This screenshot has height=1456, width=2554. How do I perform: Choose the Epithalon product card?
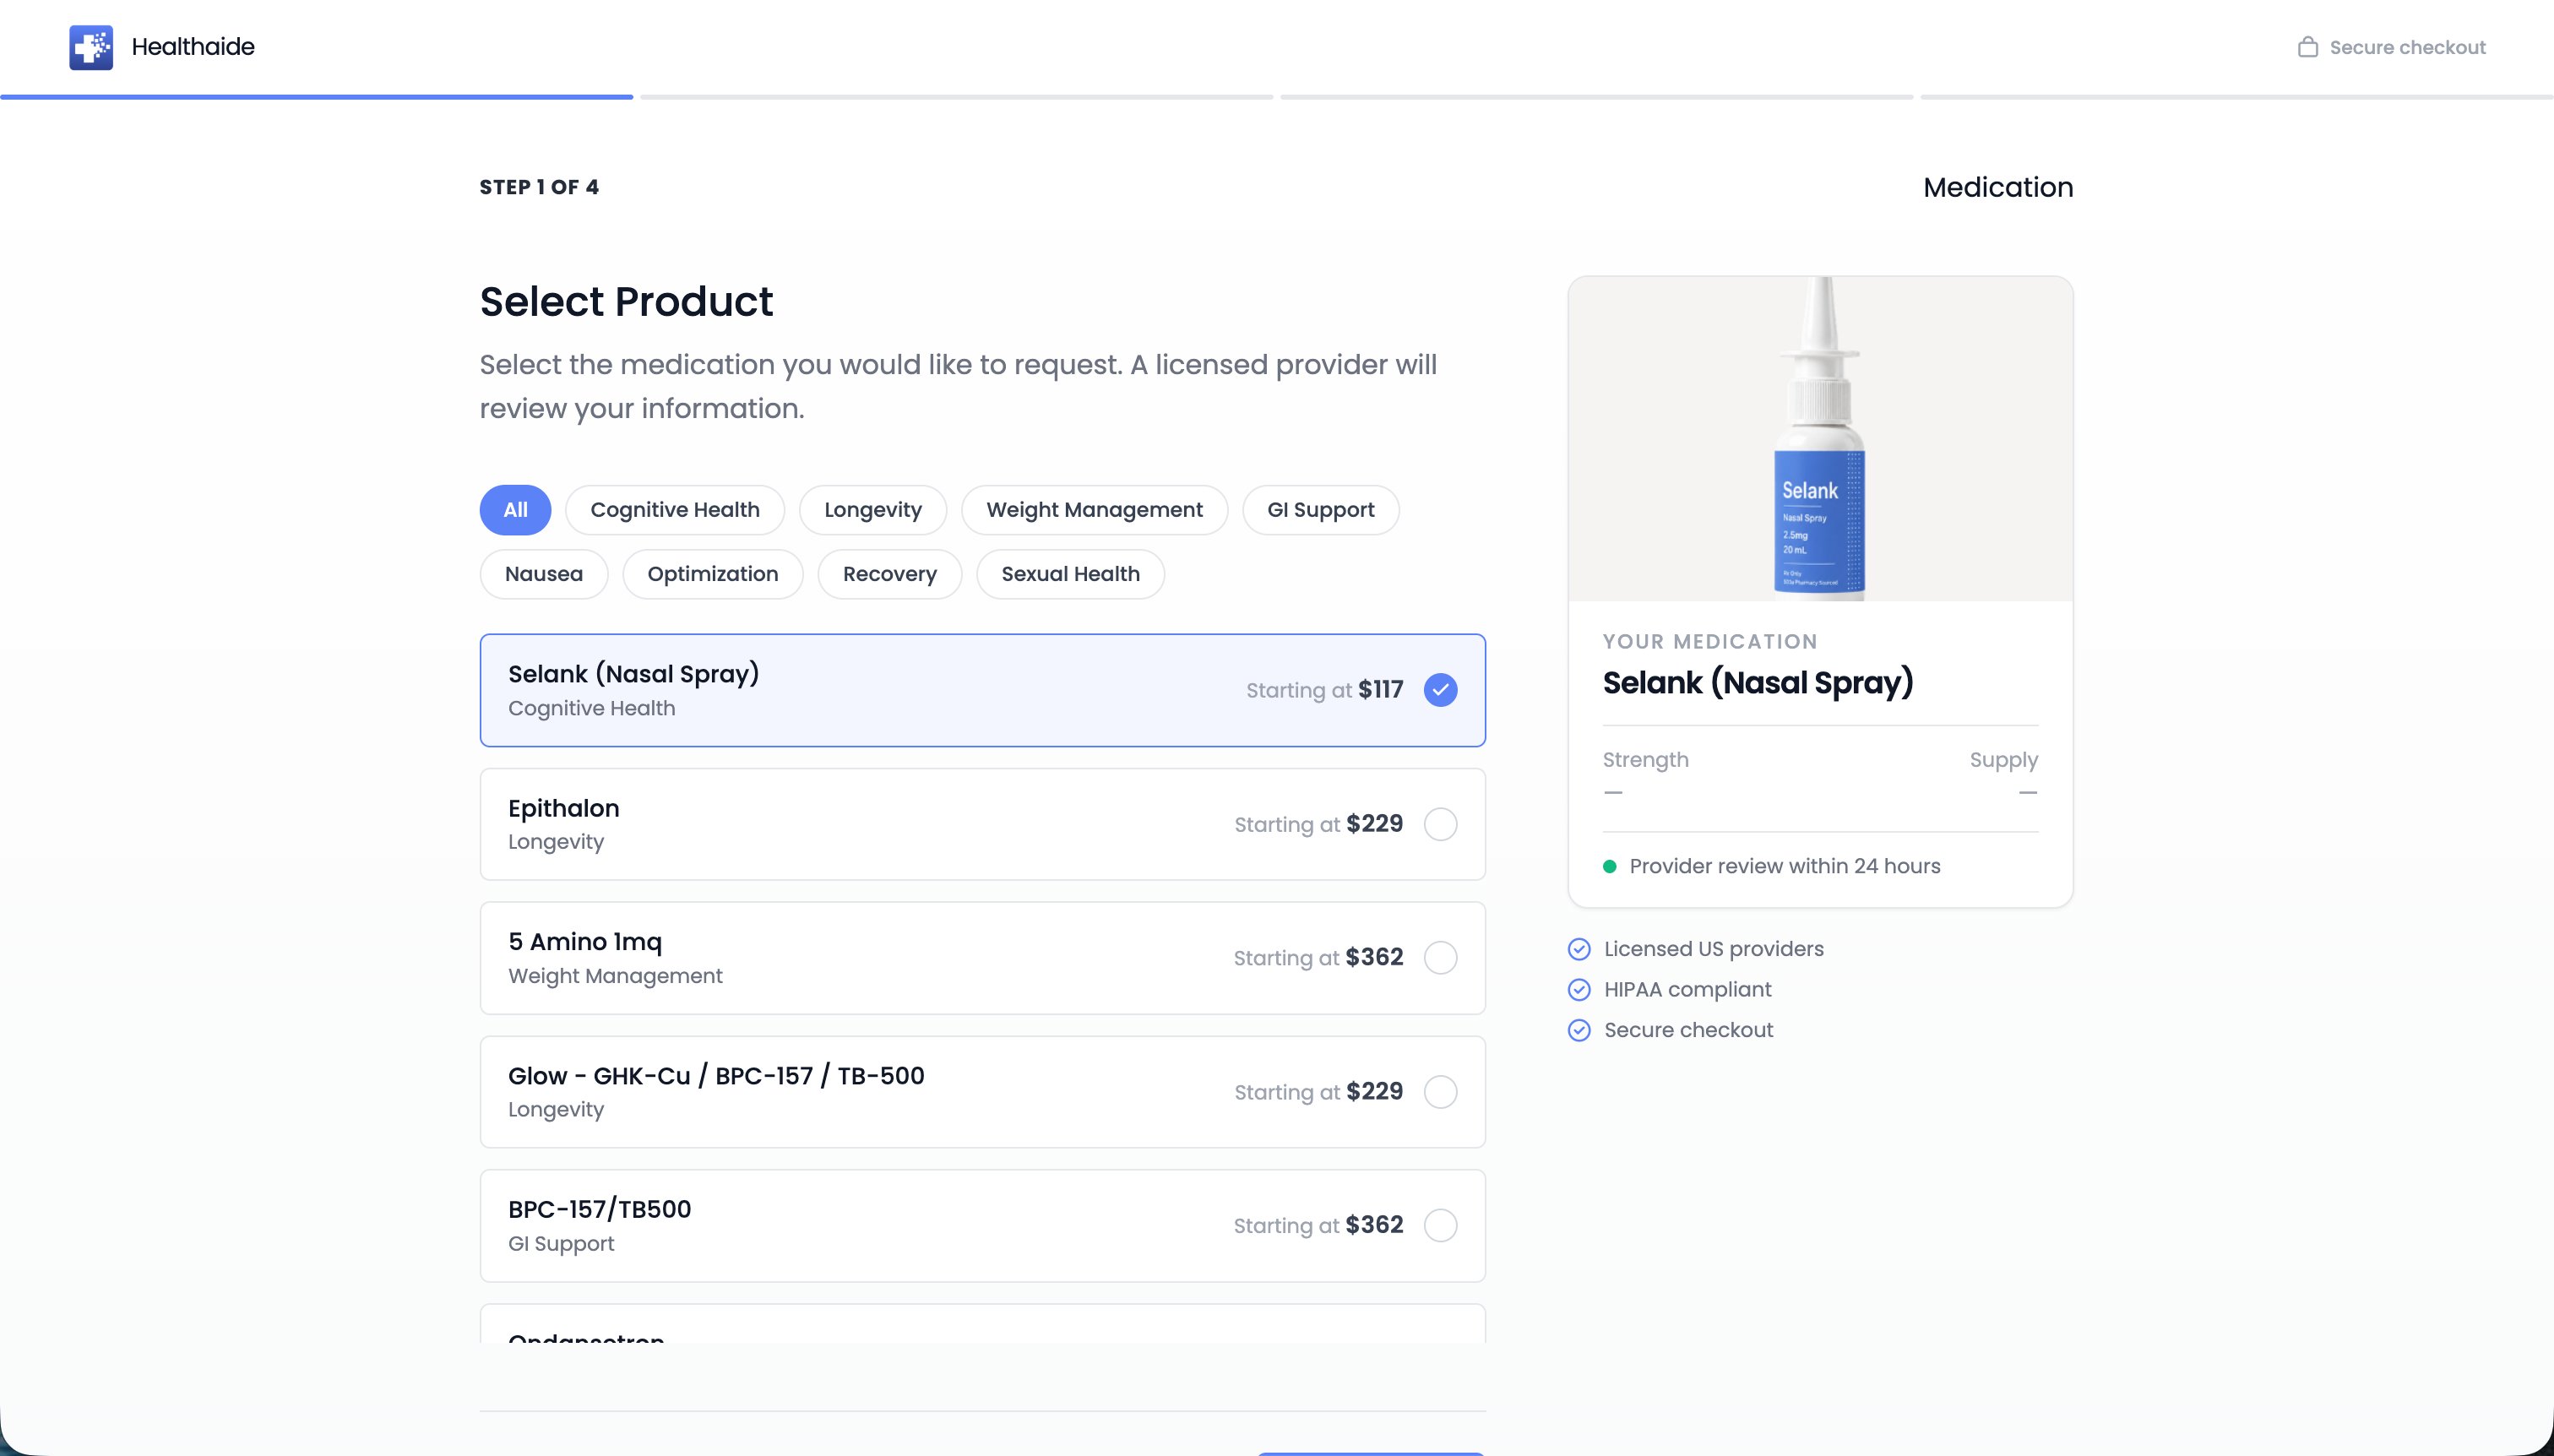[x=982, y=824]
